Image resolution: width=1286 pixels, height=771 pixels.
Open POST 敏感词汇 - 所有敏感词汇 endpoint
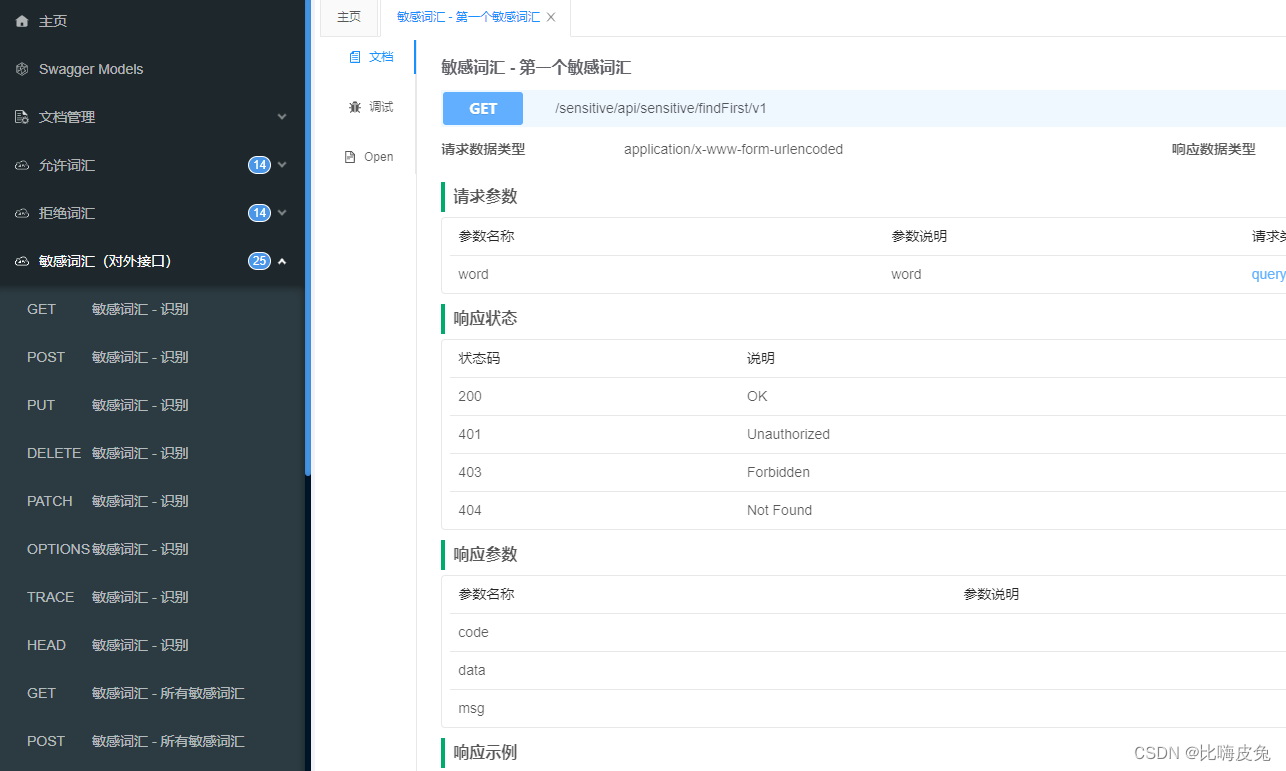click(x=152, y=741)
